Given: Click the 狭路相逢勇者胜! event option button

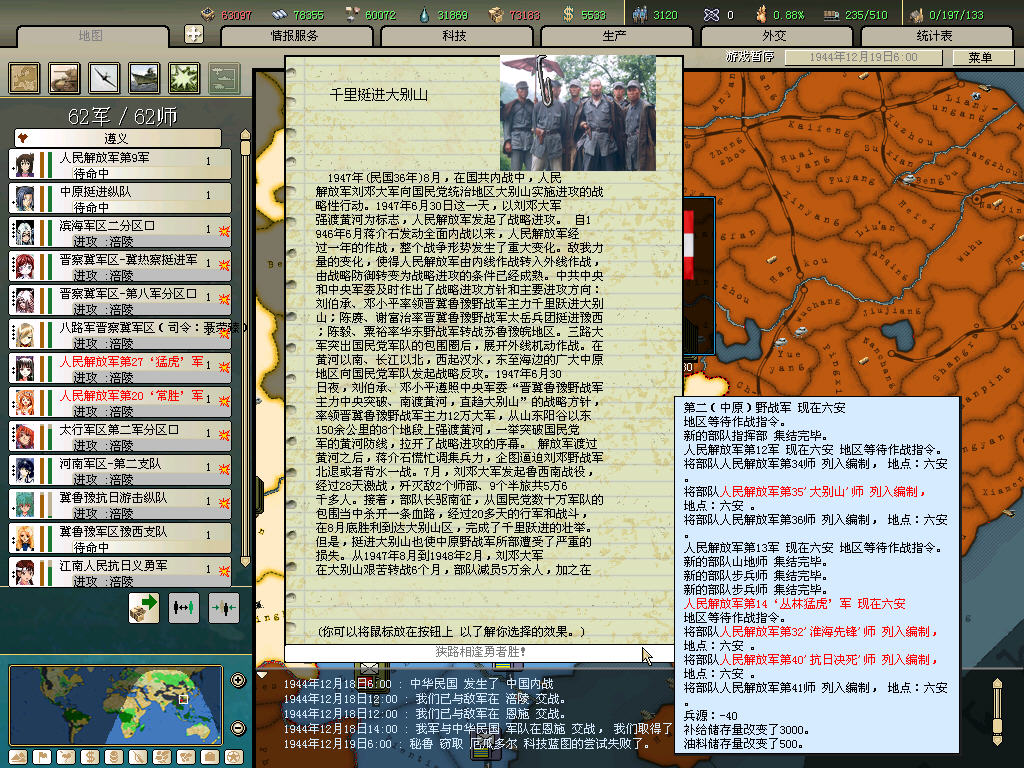Looking at the screenshot, I should click(480, 652).
